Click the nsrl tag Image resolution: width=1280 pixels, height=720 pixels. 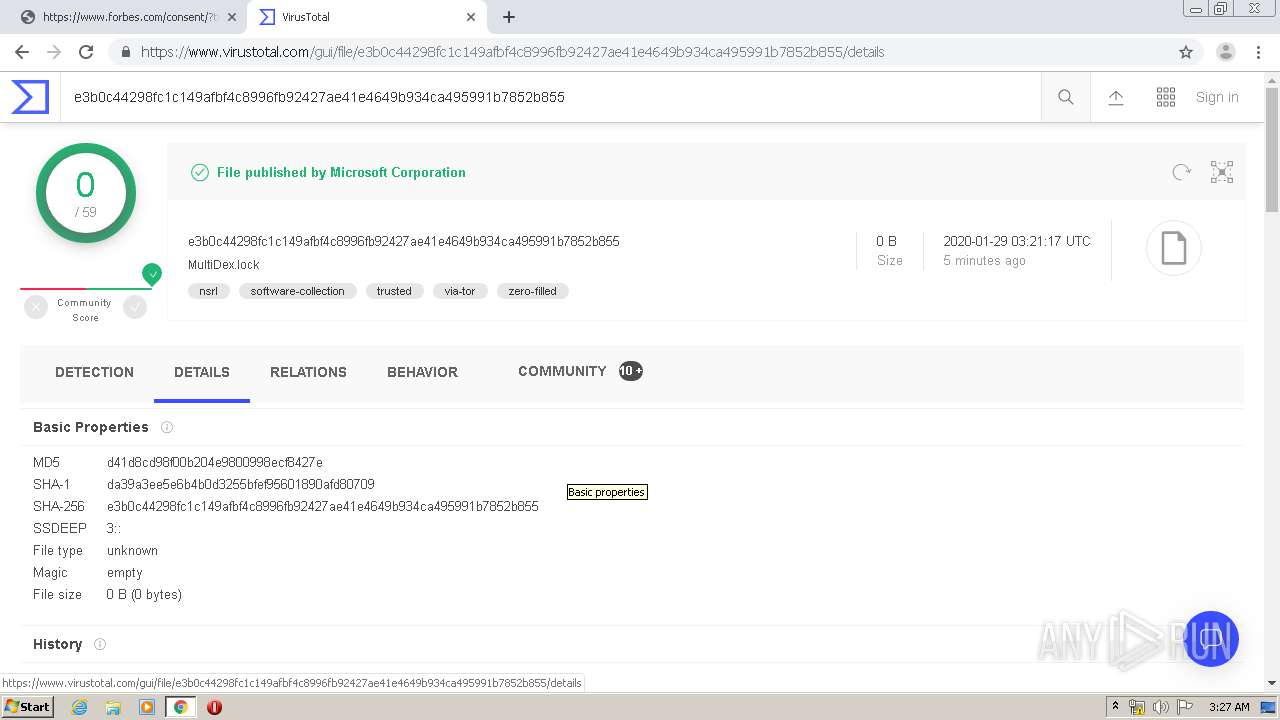pyautogui.click(x=208, y=291)
